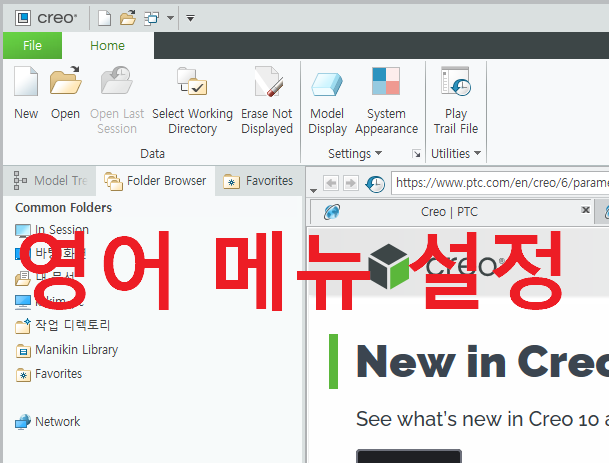Switch to Folder Browser tab

[x=155, y=181]
